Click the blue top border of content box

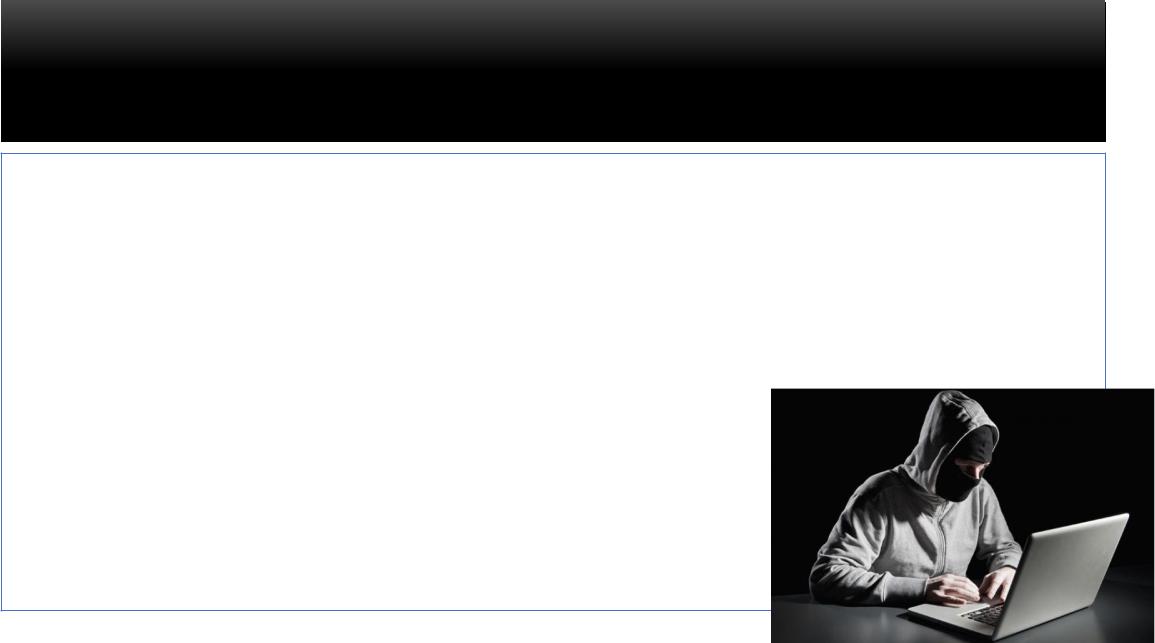coord(553,154)
